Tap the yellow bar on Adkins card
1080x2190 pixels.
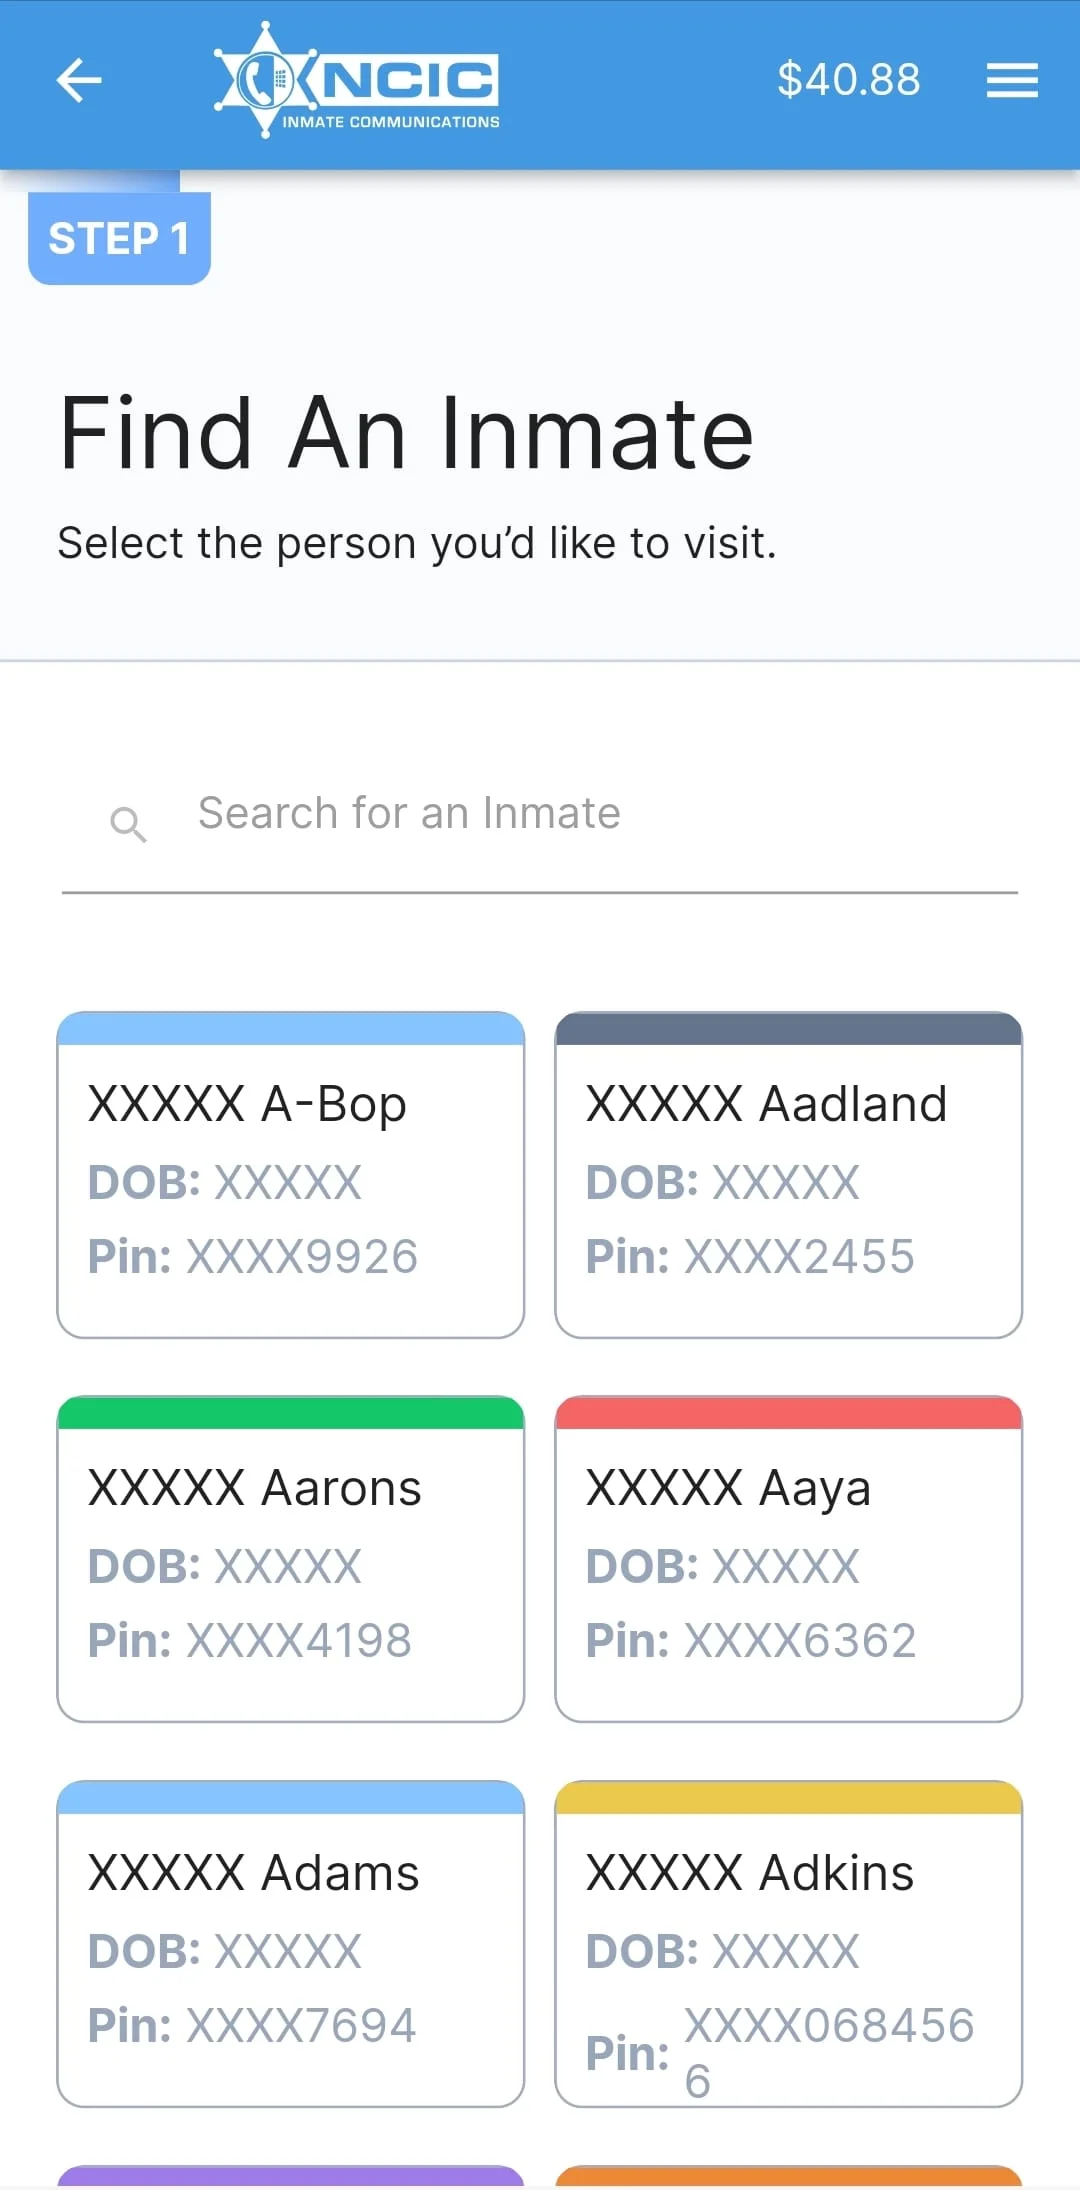788,1798
